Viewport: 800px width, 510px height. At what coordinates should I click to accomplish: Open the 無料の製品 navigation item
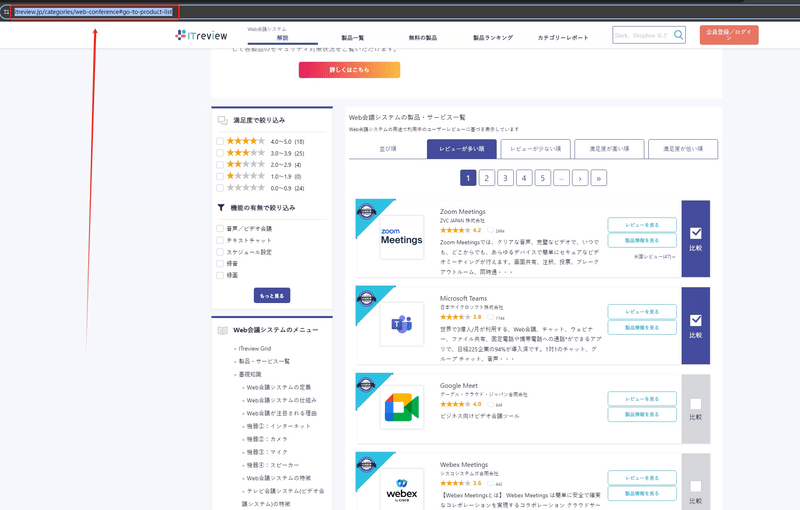[x=422, y=38]
